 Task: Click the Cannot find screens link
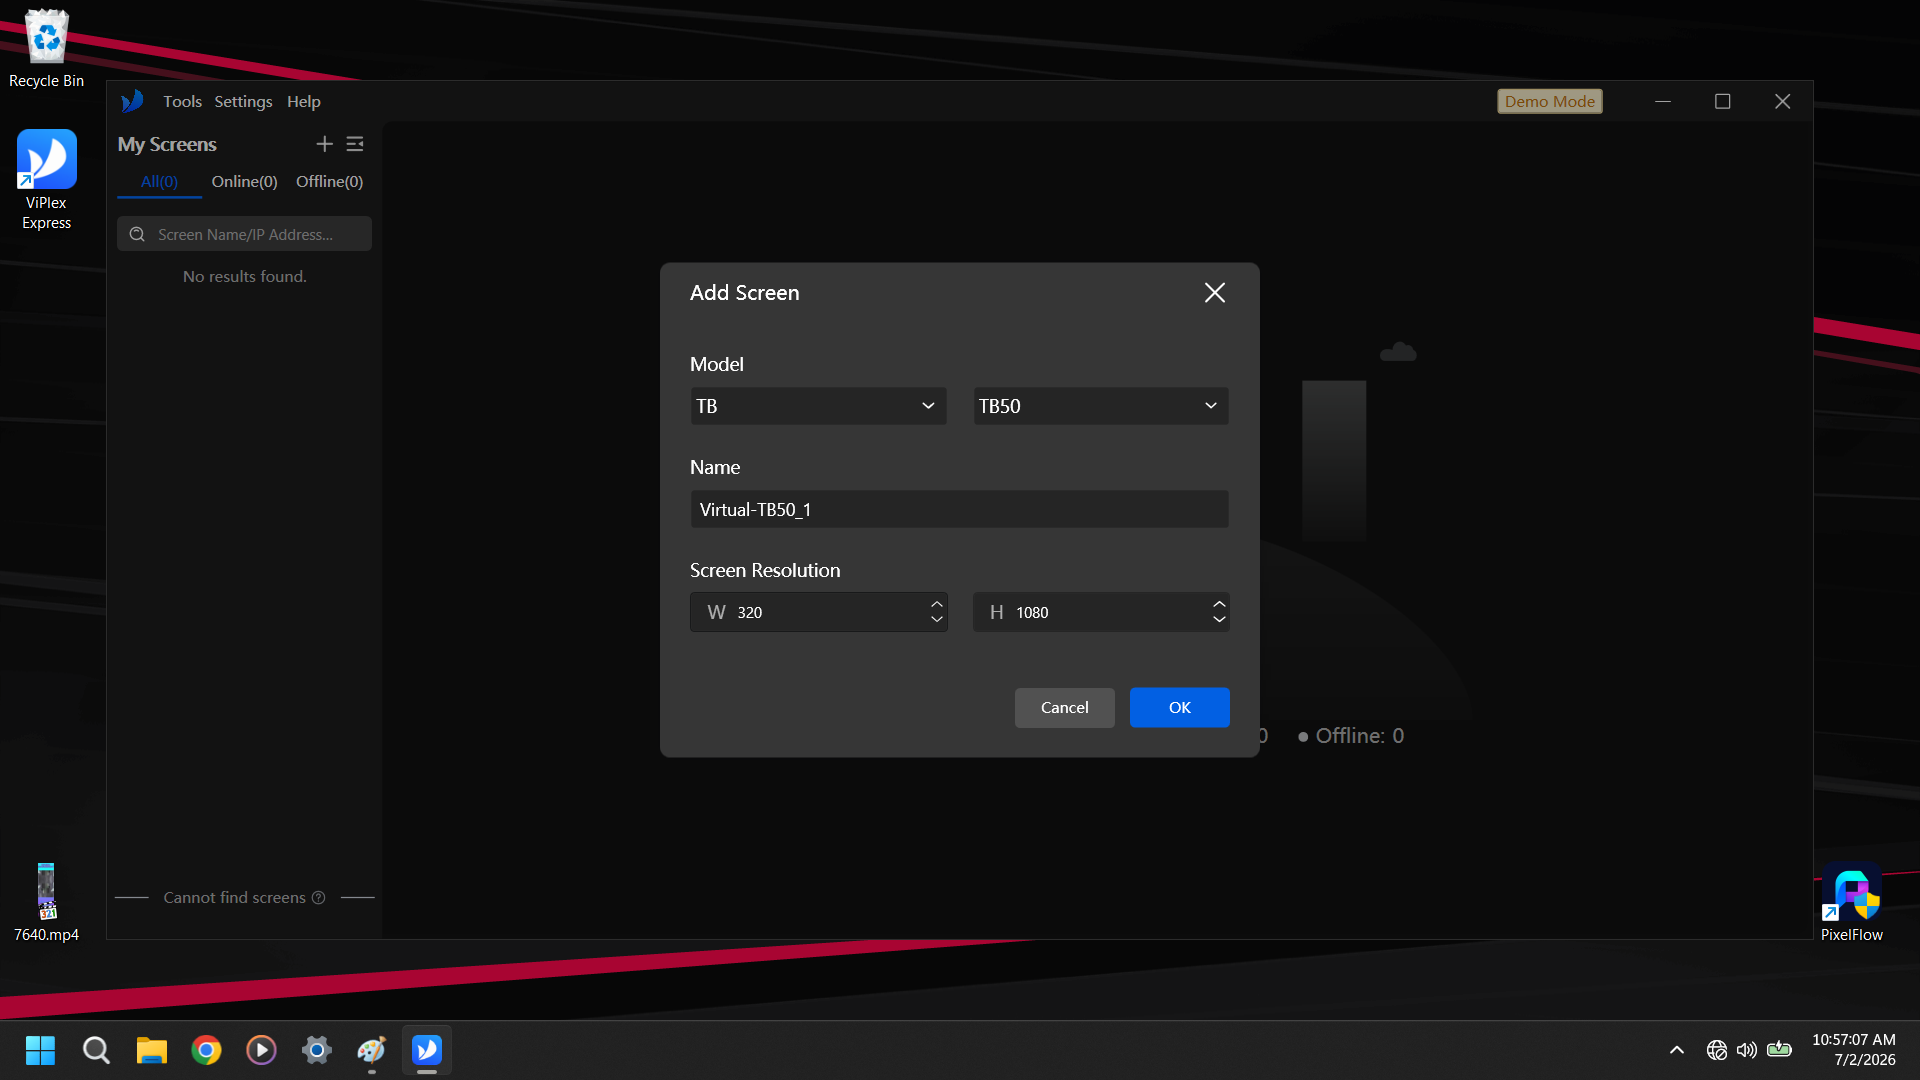(x=235, y=898)
